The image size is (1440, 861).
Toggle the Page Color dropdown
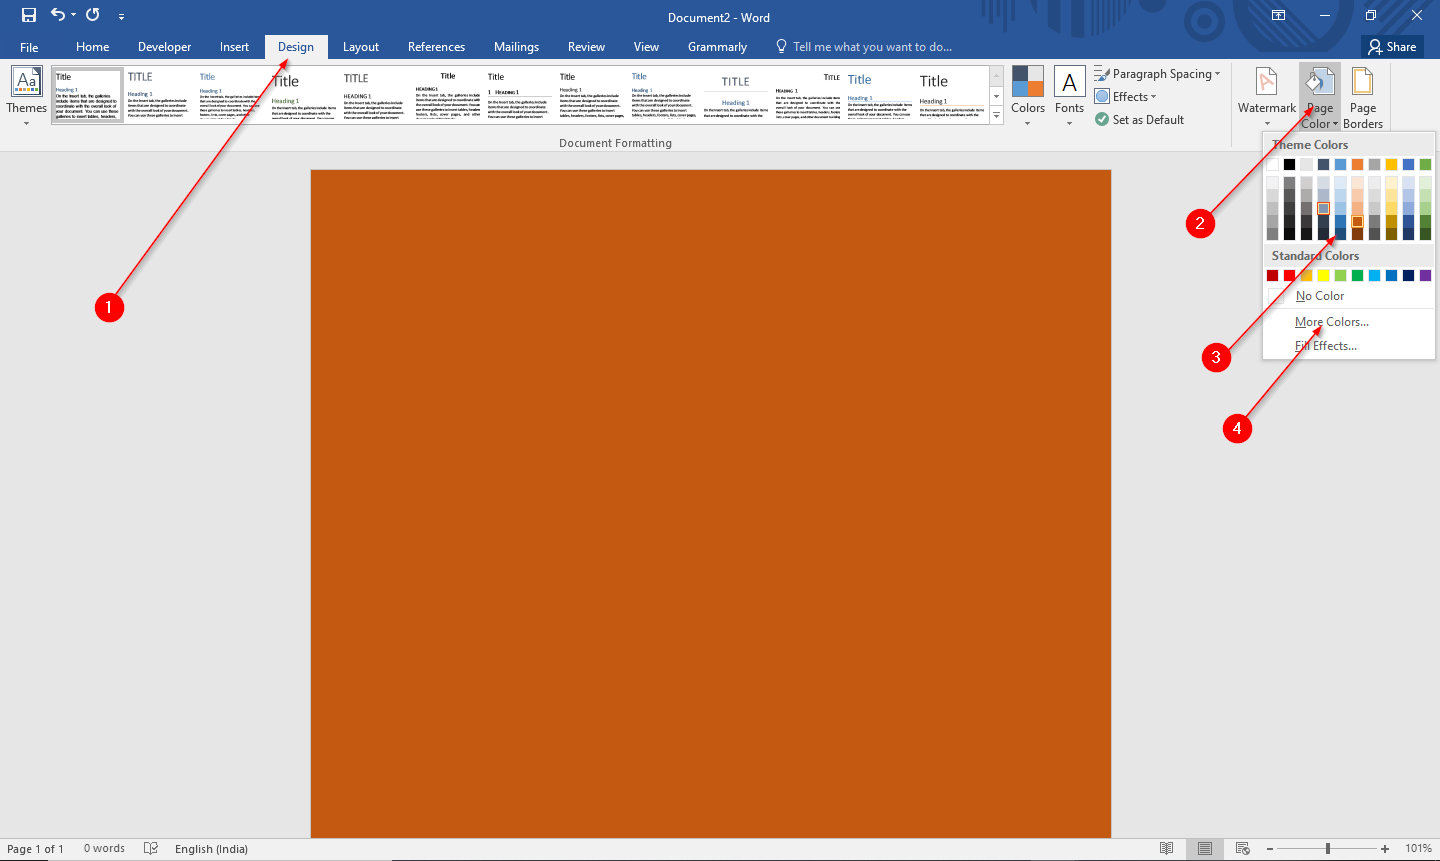click(1320, 96)
